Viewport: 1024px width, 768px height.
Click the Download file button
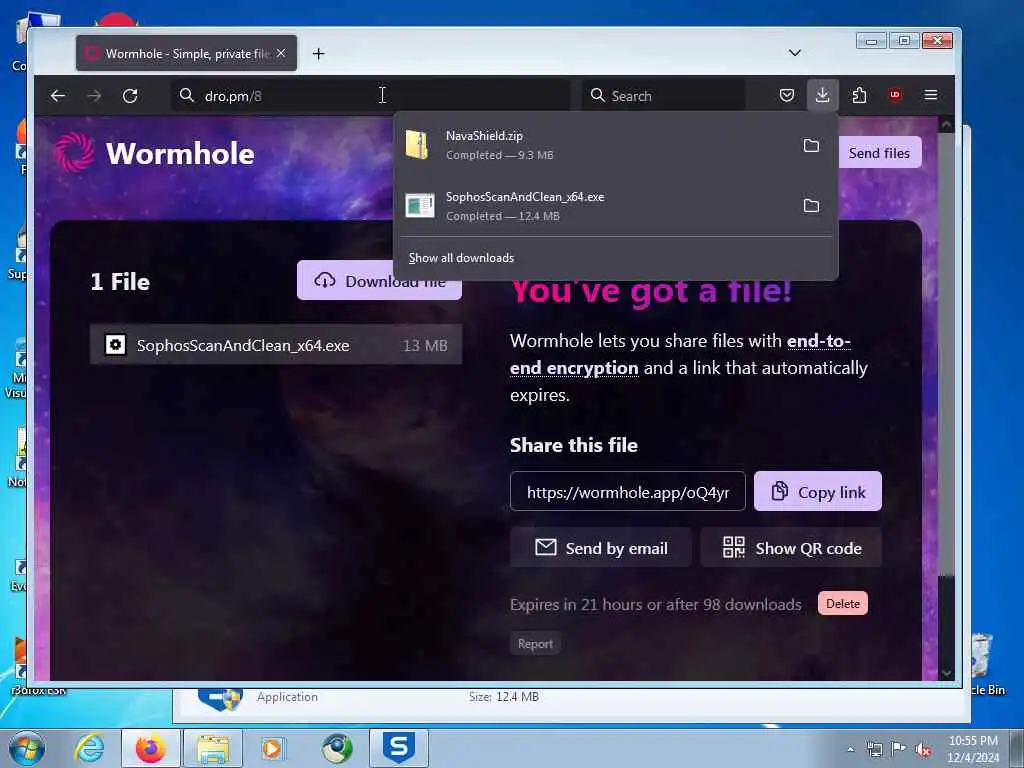pos(379,281)
